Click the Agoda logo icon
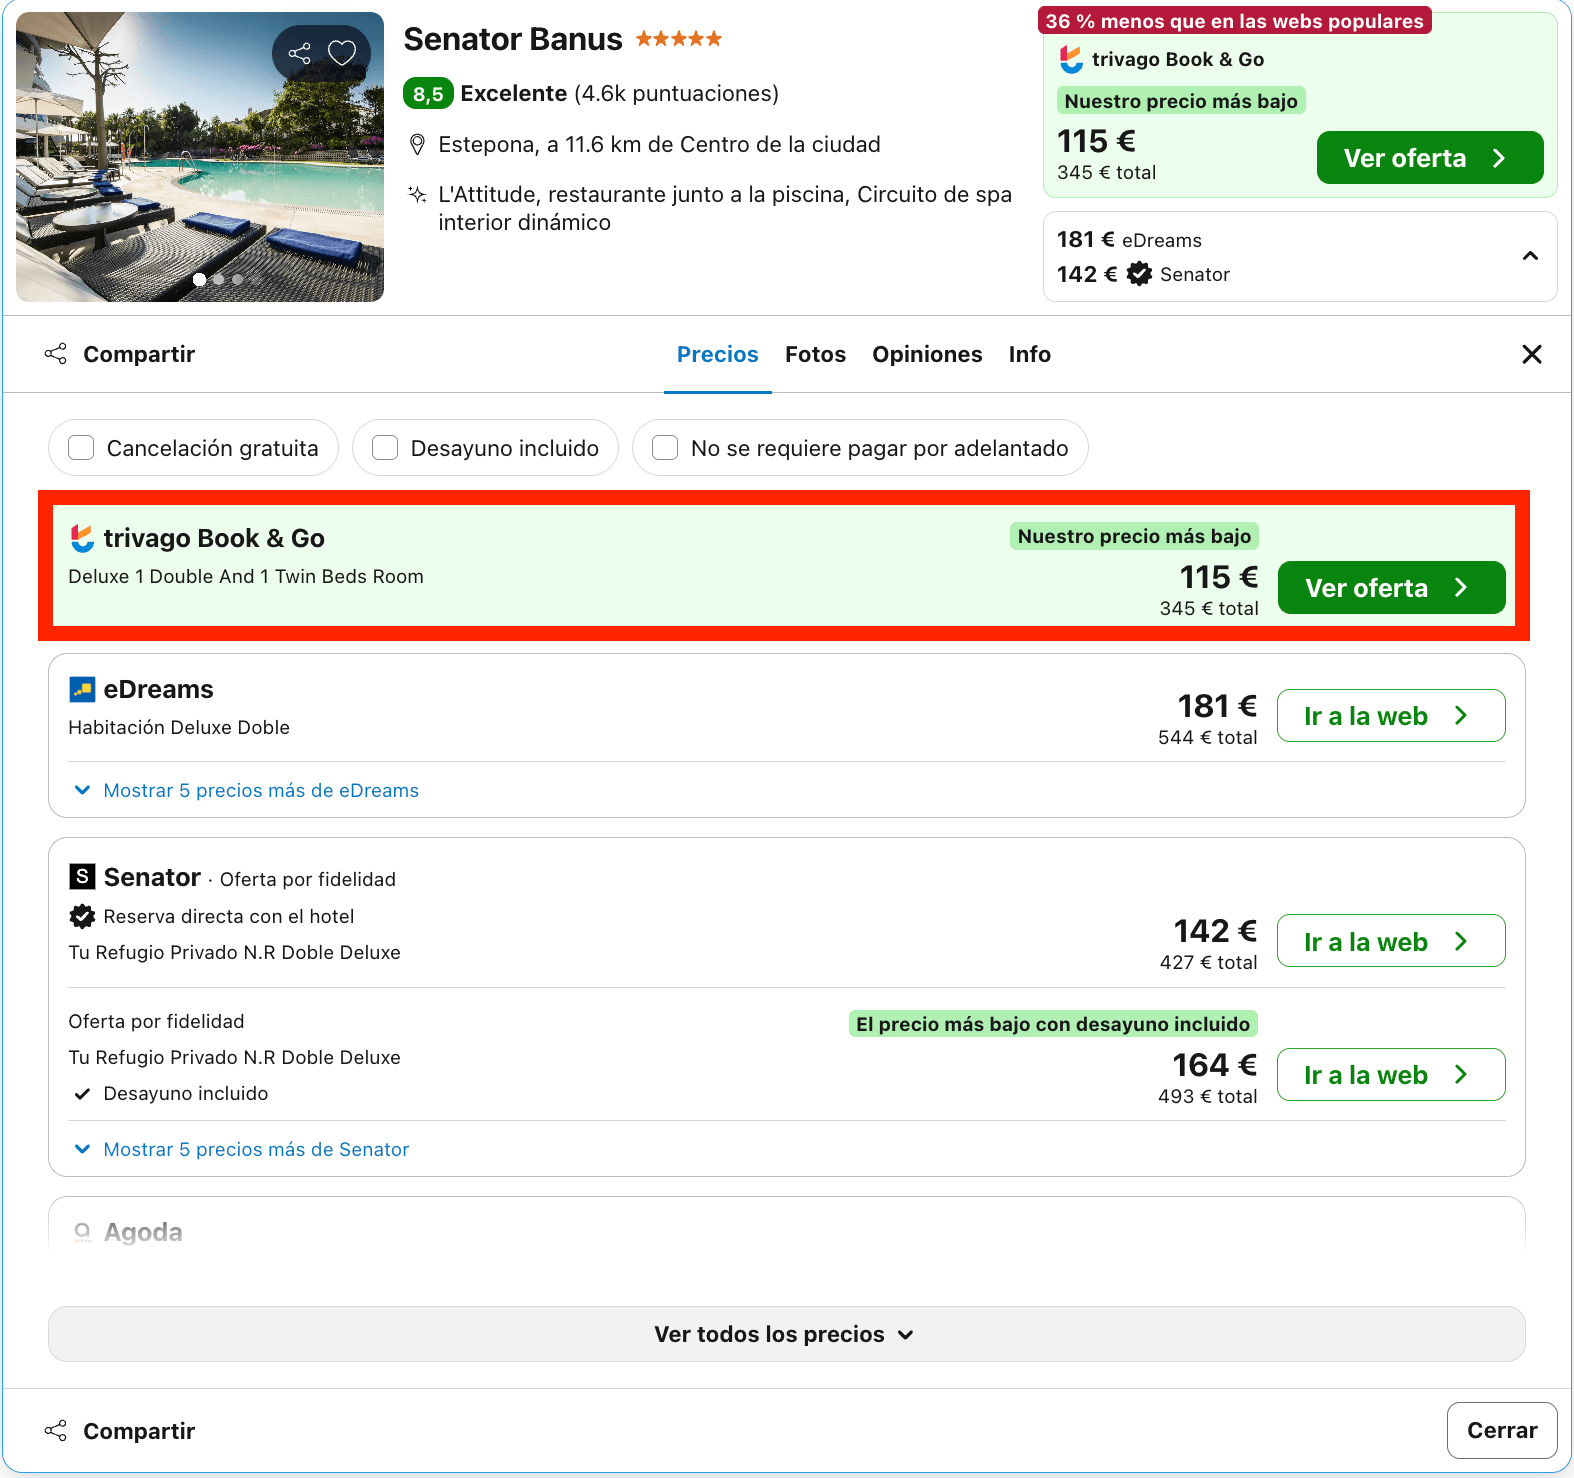The height and width of the screenshot is (1478, 1574). tap(82, 1232)
